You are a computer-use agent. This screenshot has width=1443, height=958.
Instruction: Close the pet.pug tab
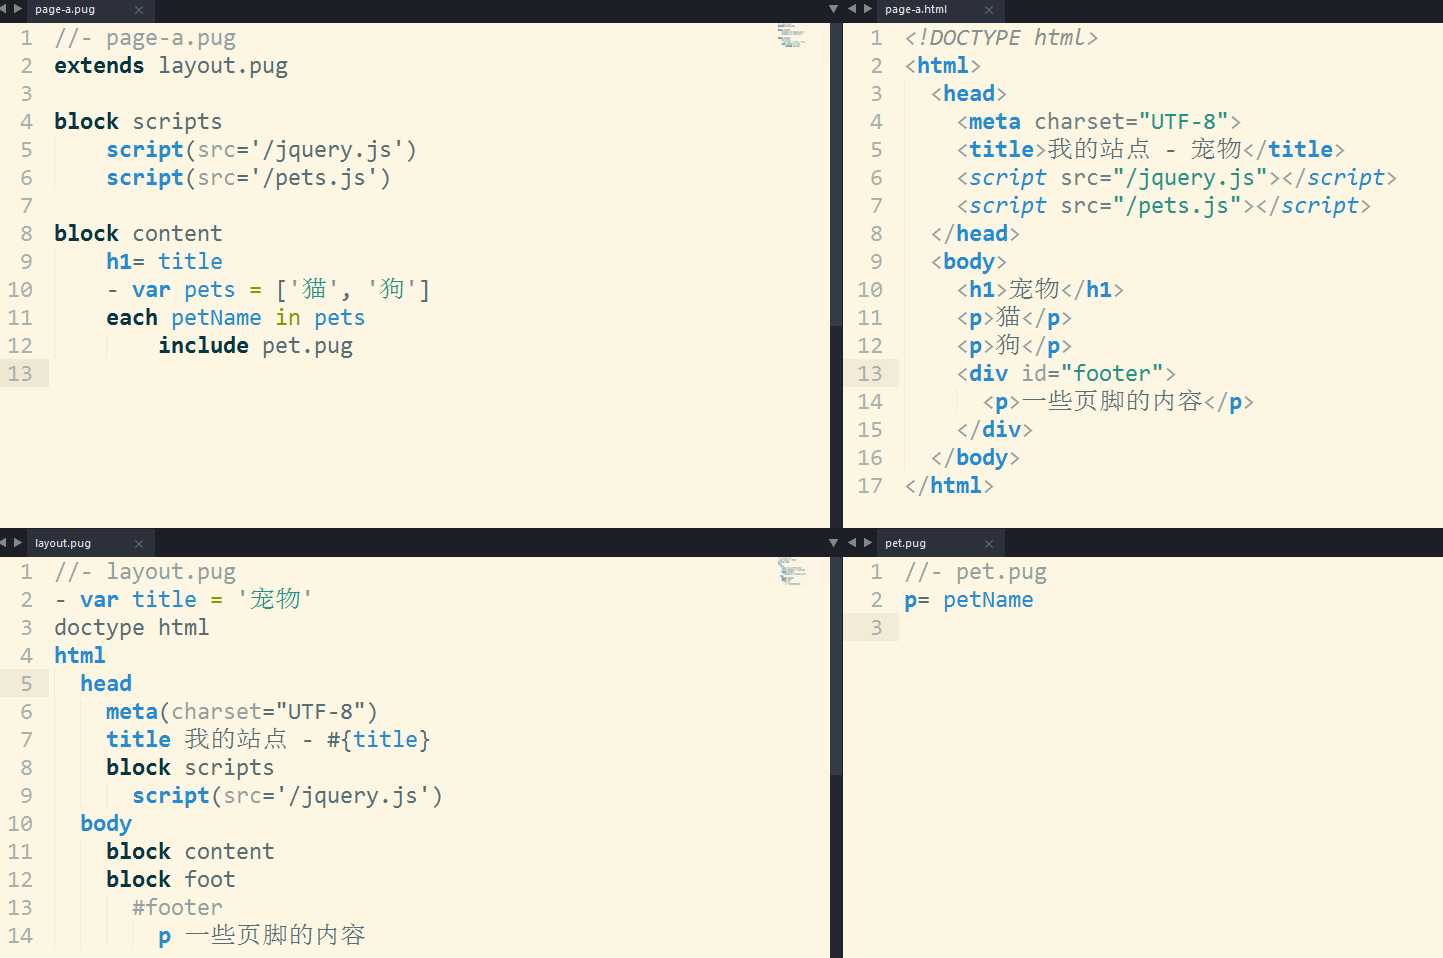989,544
